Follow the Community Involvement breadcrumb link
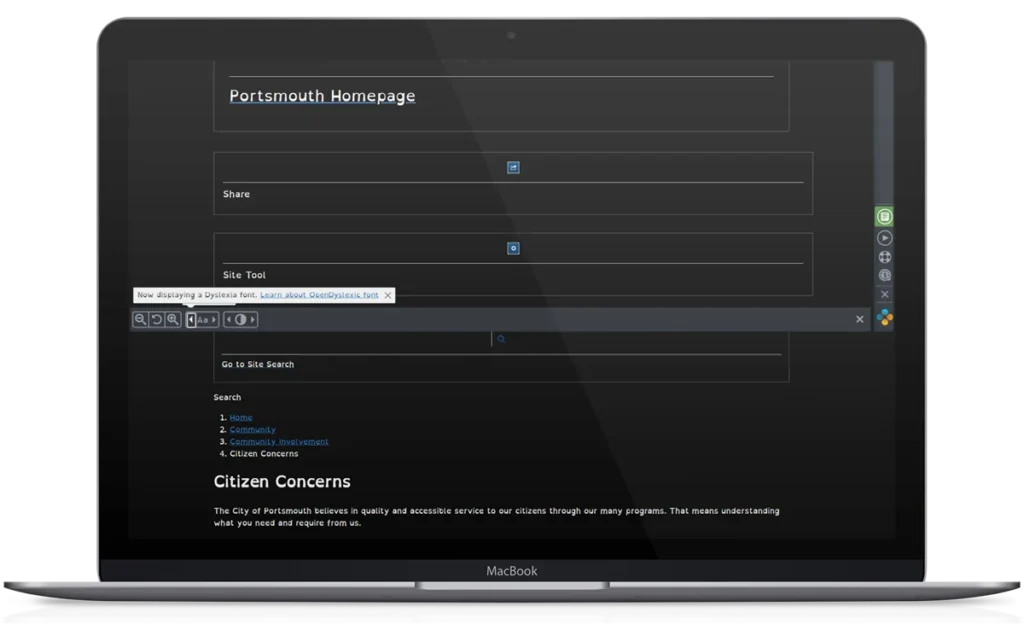Screen dimensions: 1024x624 [x=280, y=440]
